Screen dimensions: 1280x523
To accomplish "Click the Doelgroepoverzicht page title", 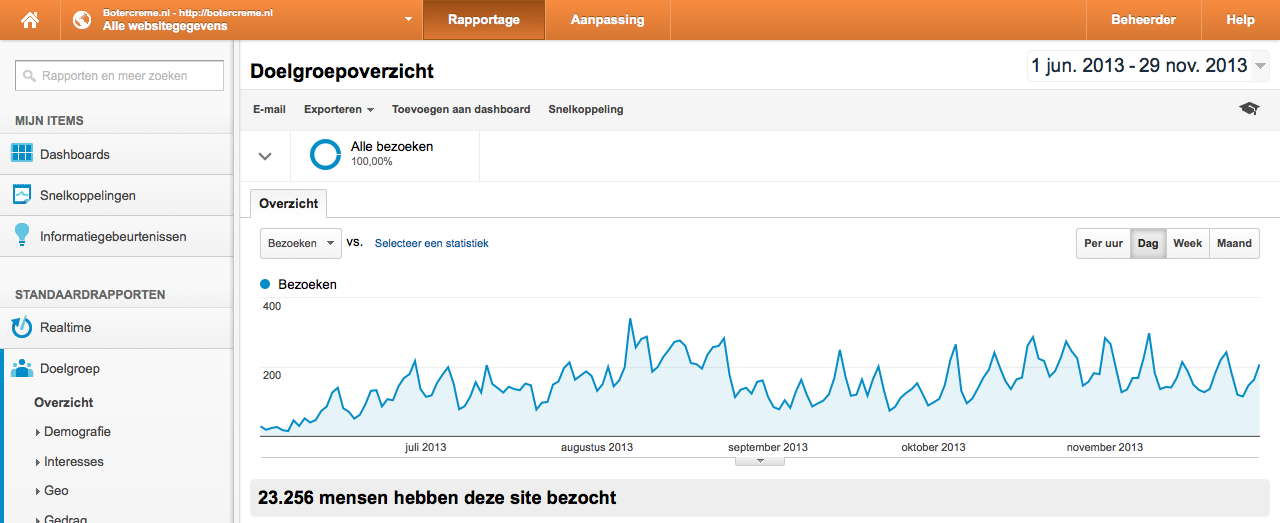I will (x=342, y=72).
